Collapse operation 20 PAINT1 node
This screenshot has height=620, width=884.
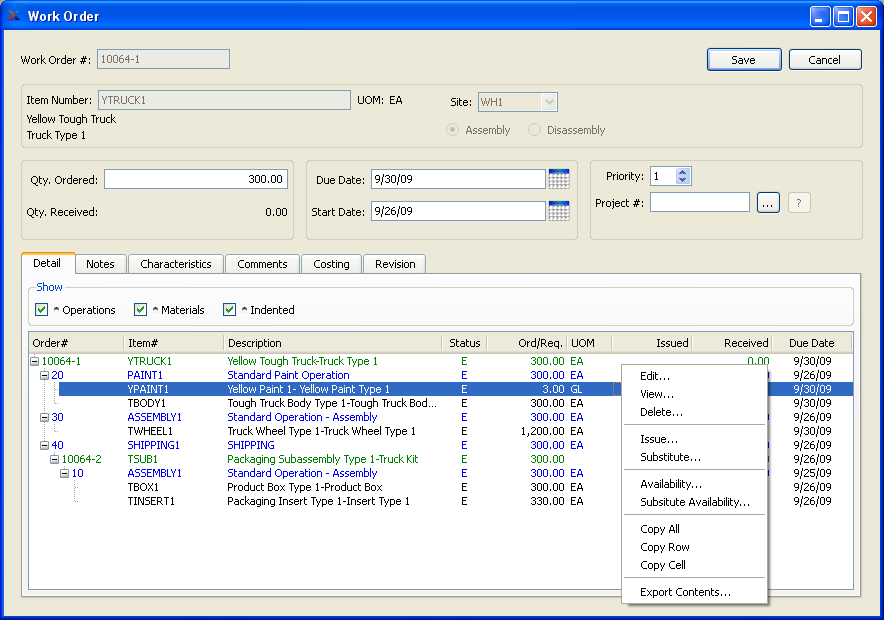[46, 375]
